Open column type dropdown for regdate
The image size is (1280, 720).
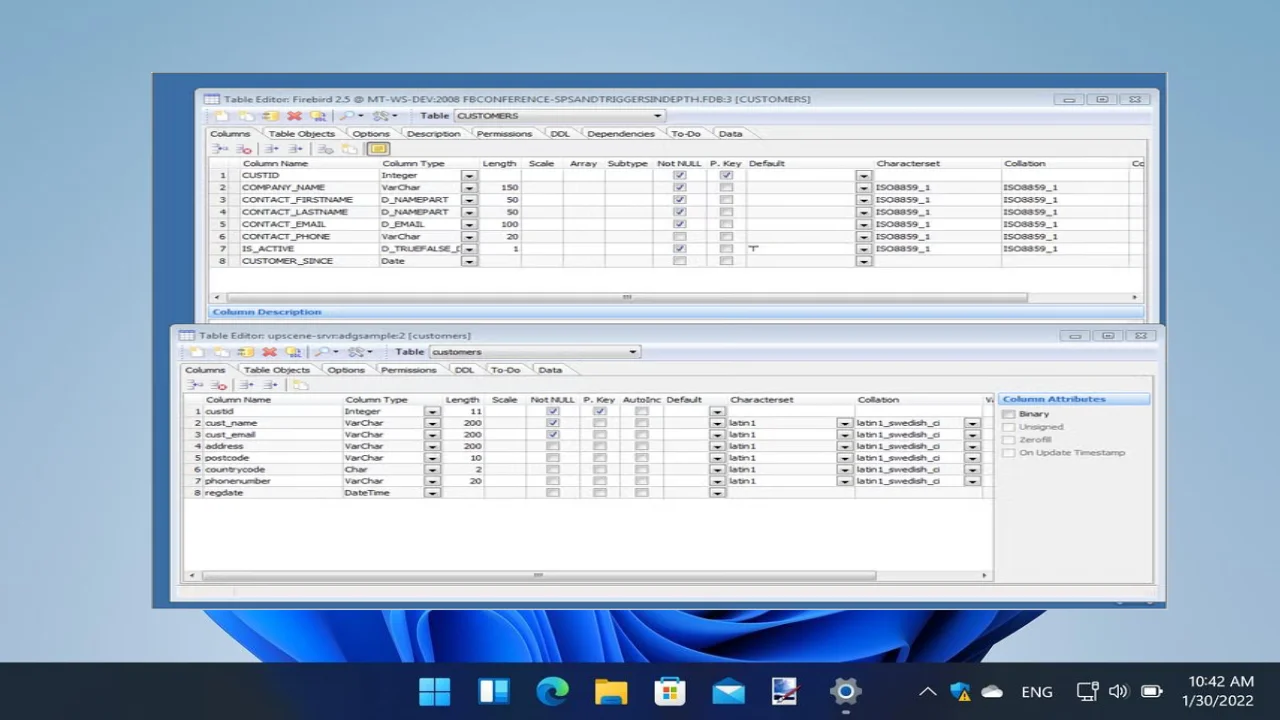(432, 493)
